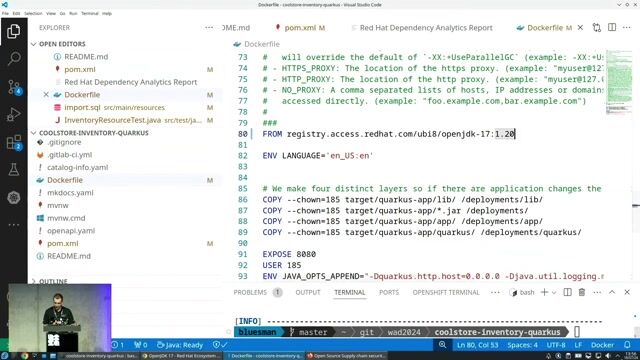Maximize the panel with chevron up
Viewport: 640px width, 360px height.
point(612,292)
